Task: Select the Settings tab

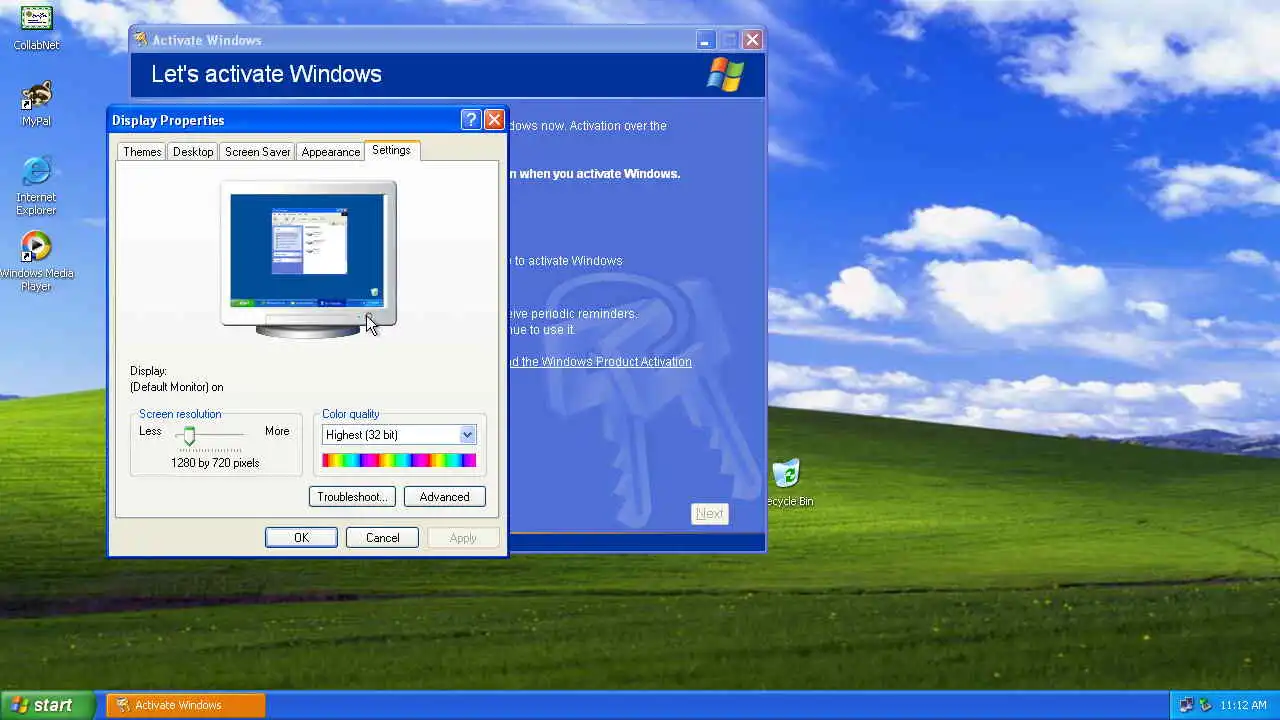Action: click(x=391, y=150)
